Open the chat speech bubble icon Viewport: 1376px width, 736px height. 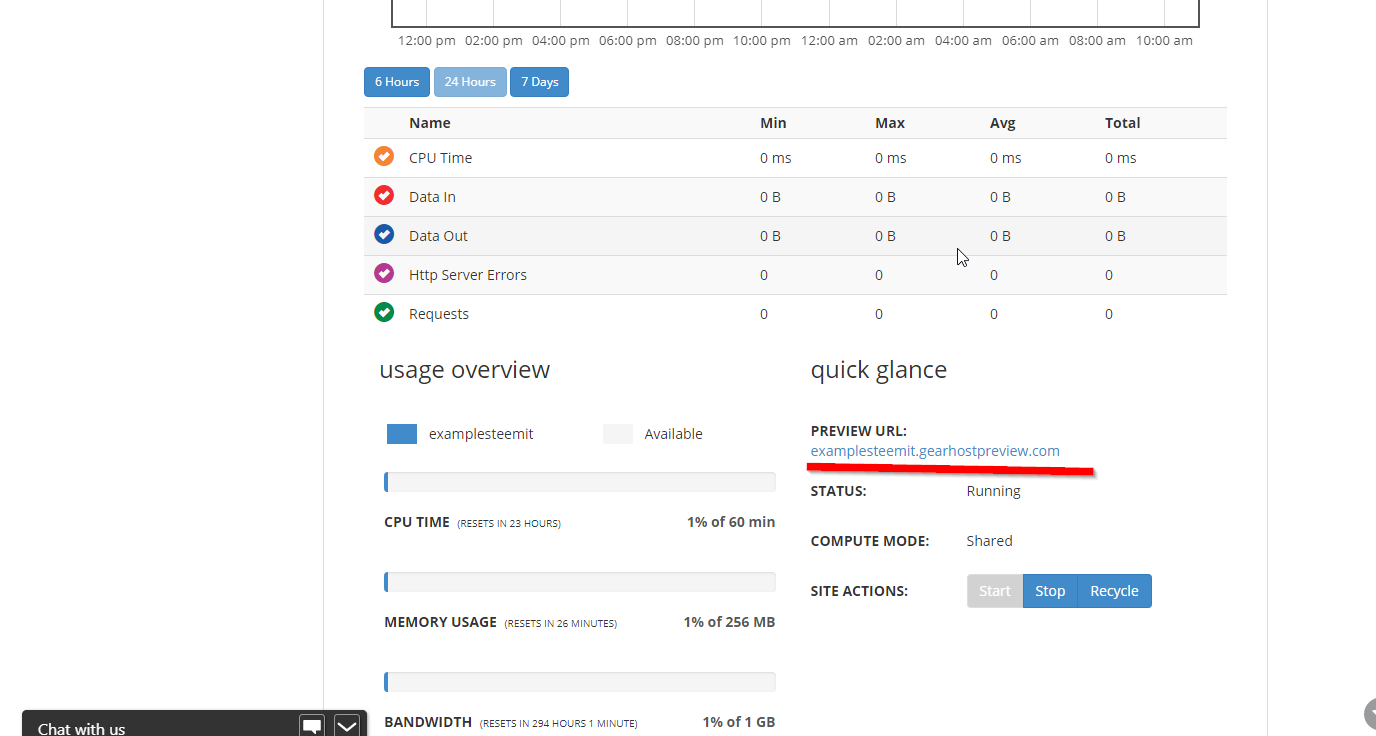click(312, 727)
